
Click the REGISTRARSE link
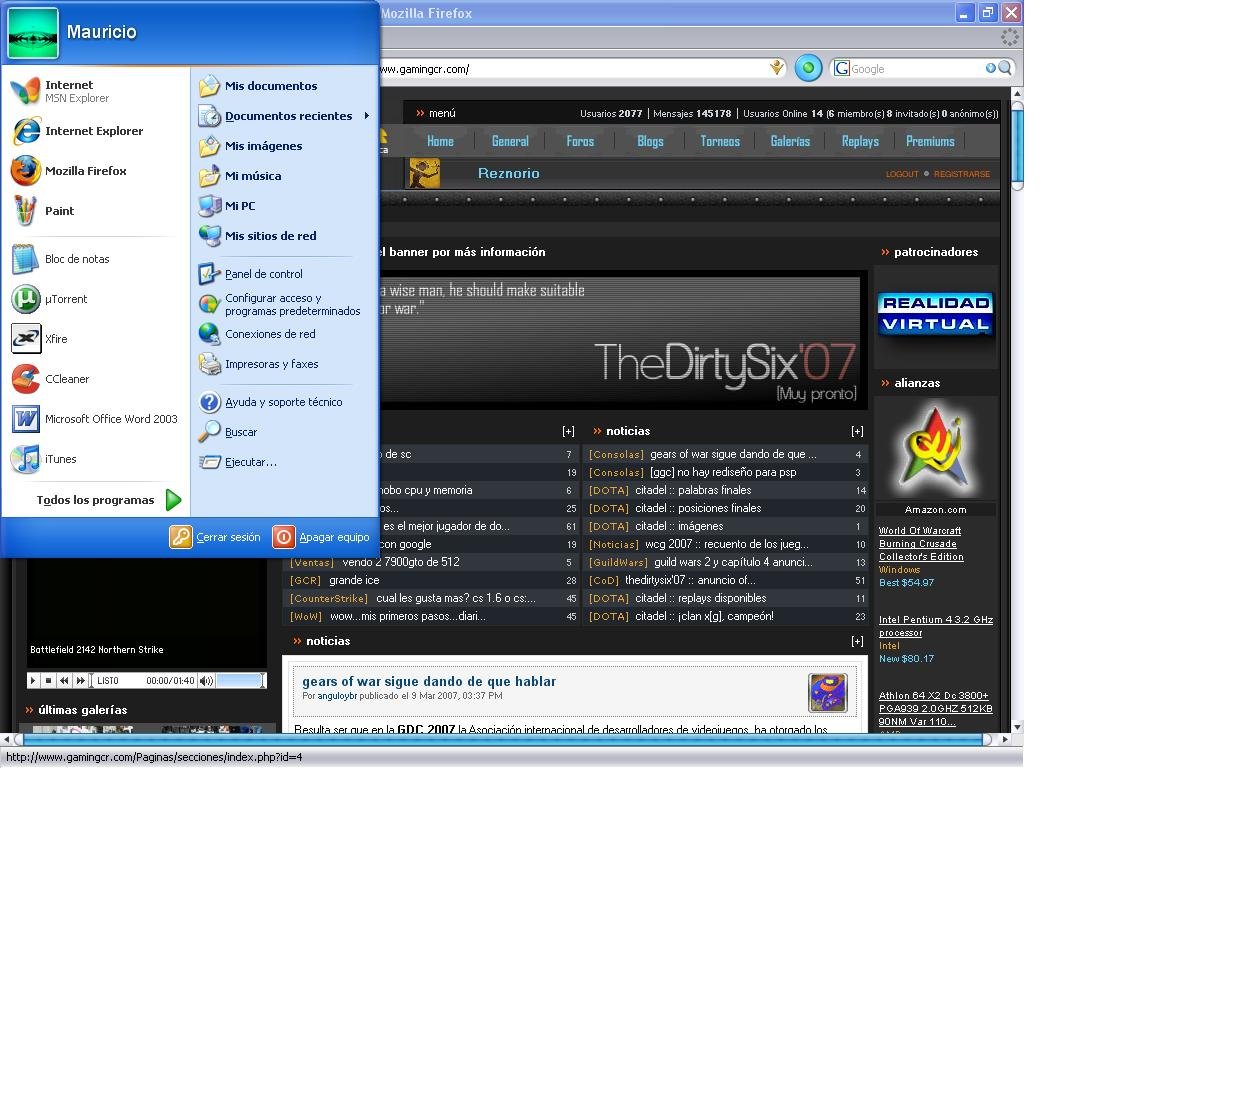[x=962, y=174]
